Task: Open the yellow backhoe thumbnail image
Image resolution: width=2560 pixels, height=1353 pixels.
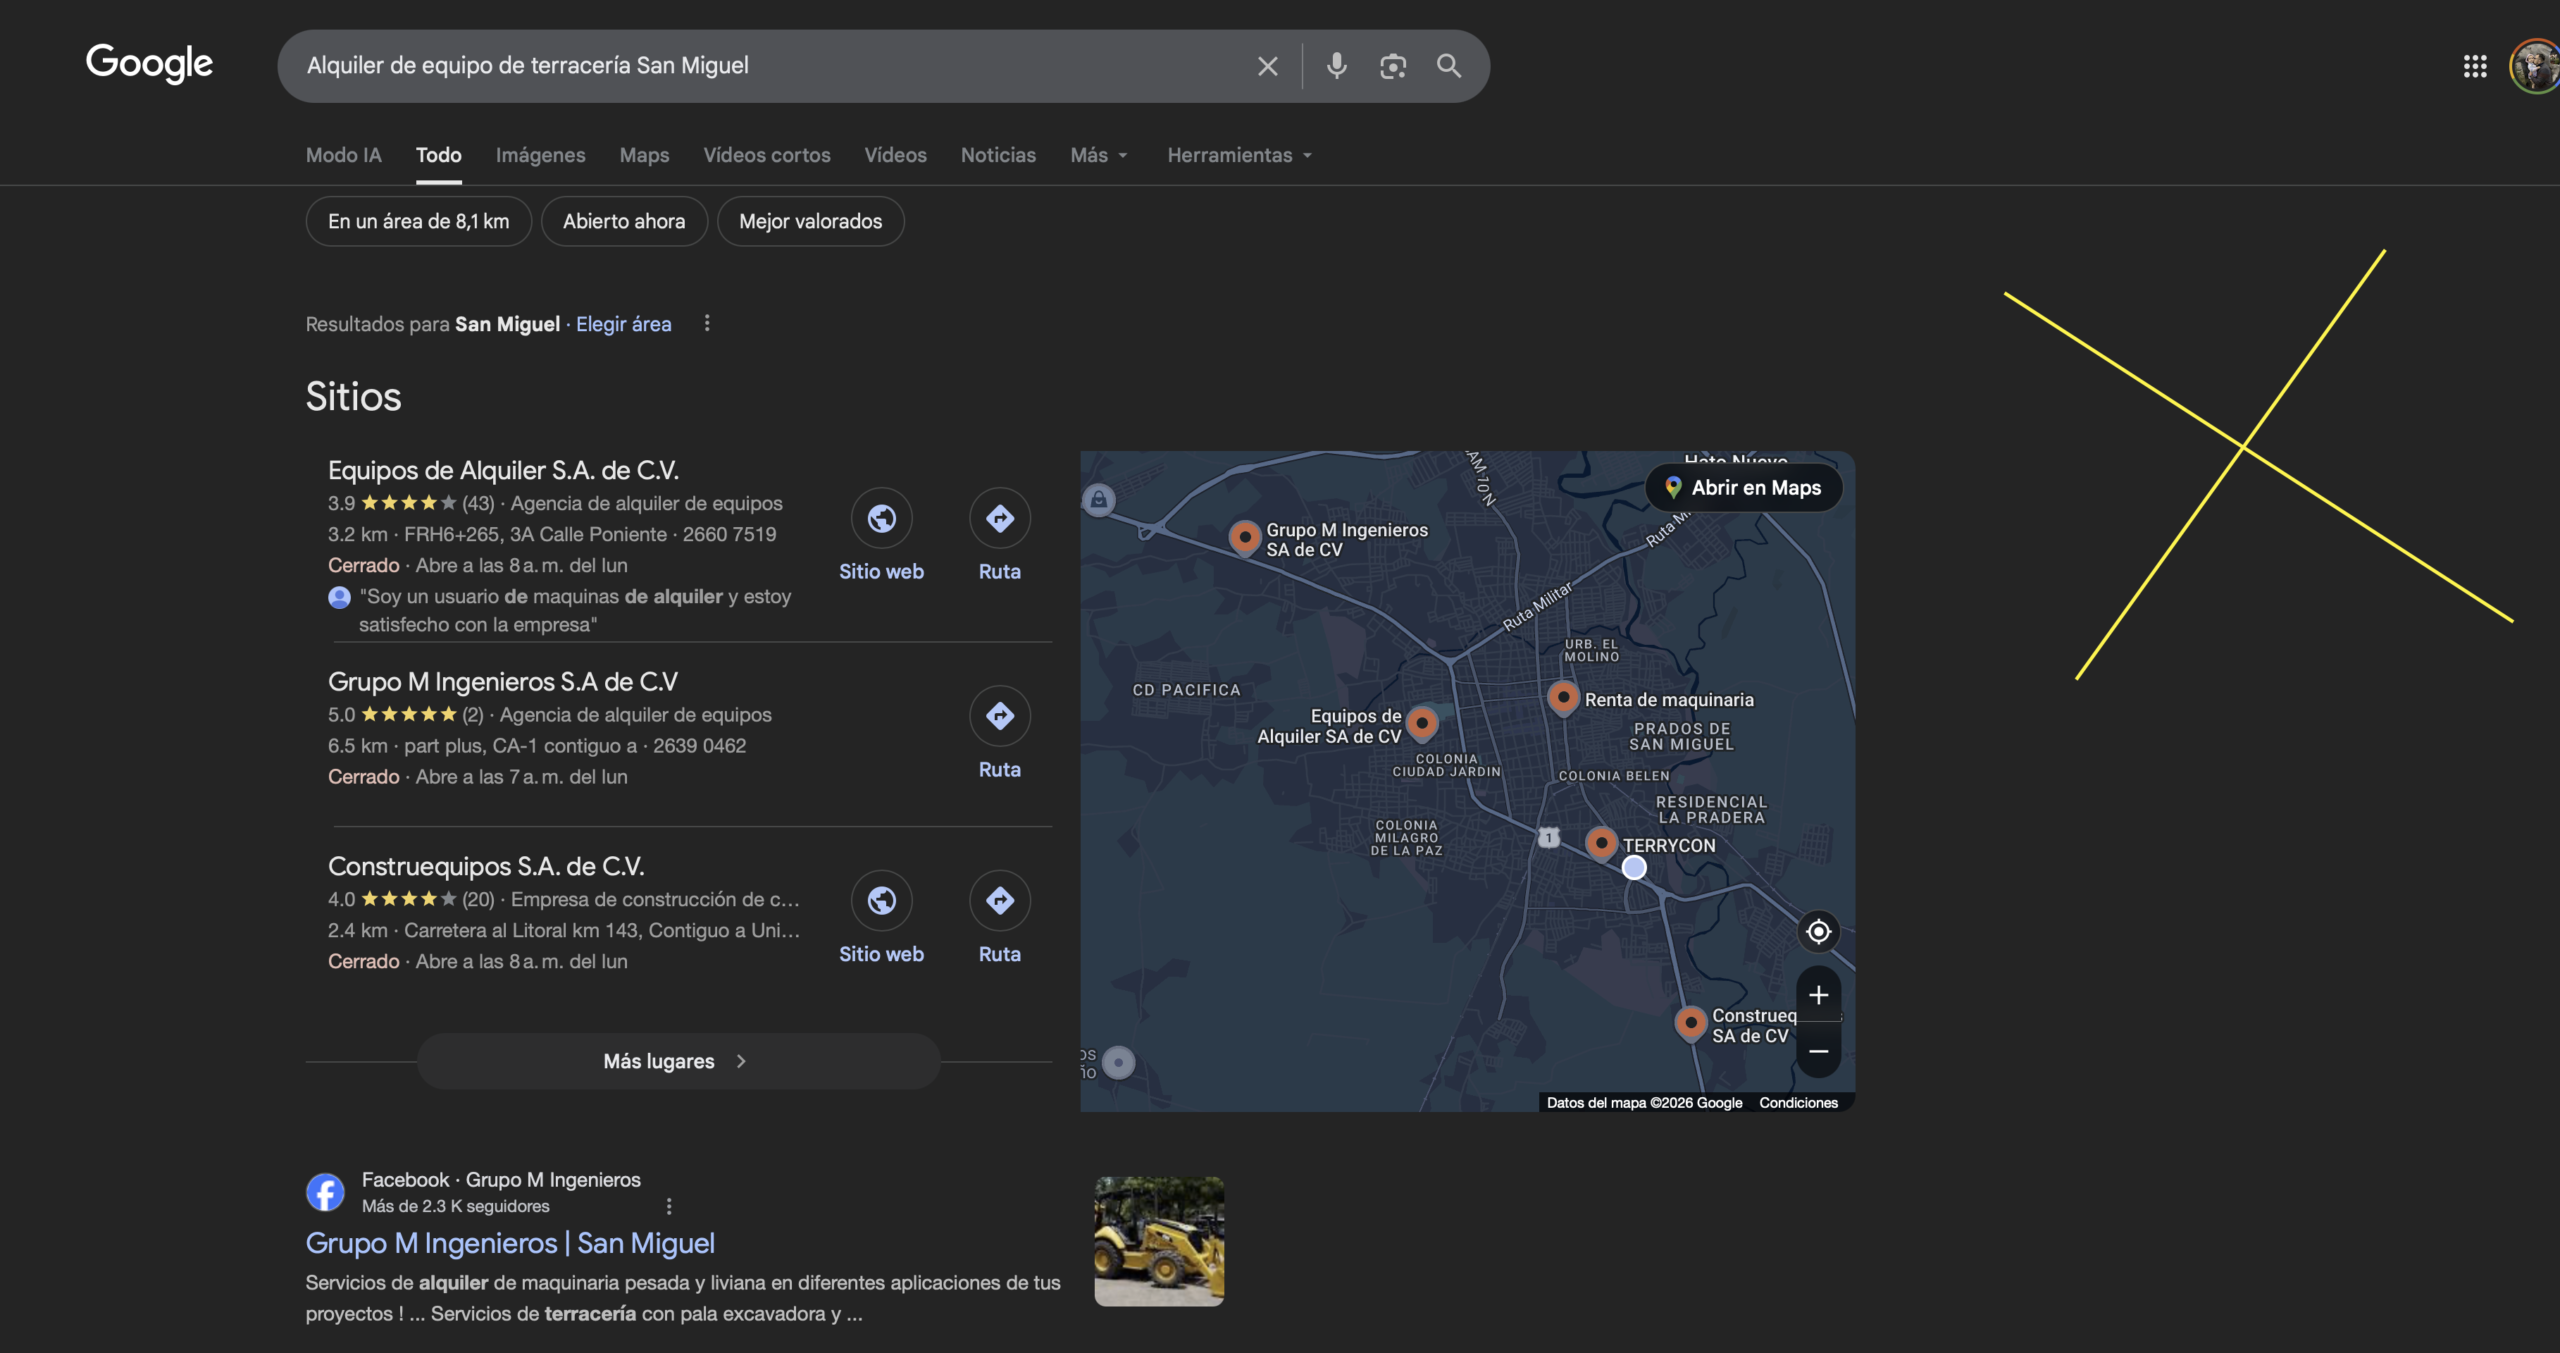Action: point(1159,1241)
